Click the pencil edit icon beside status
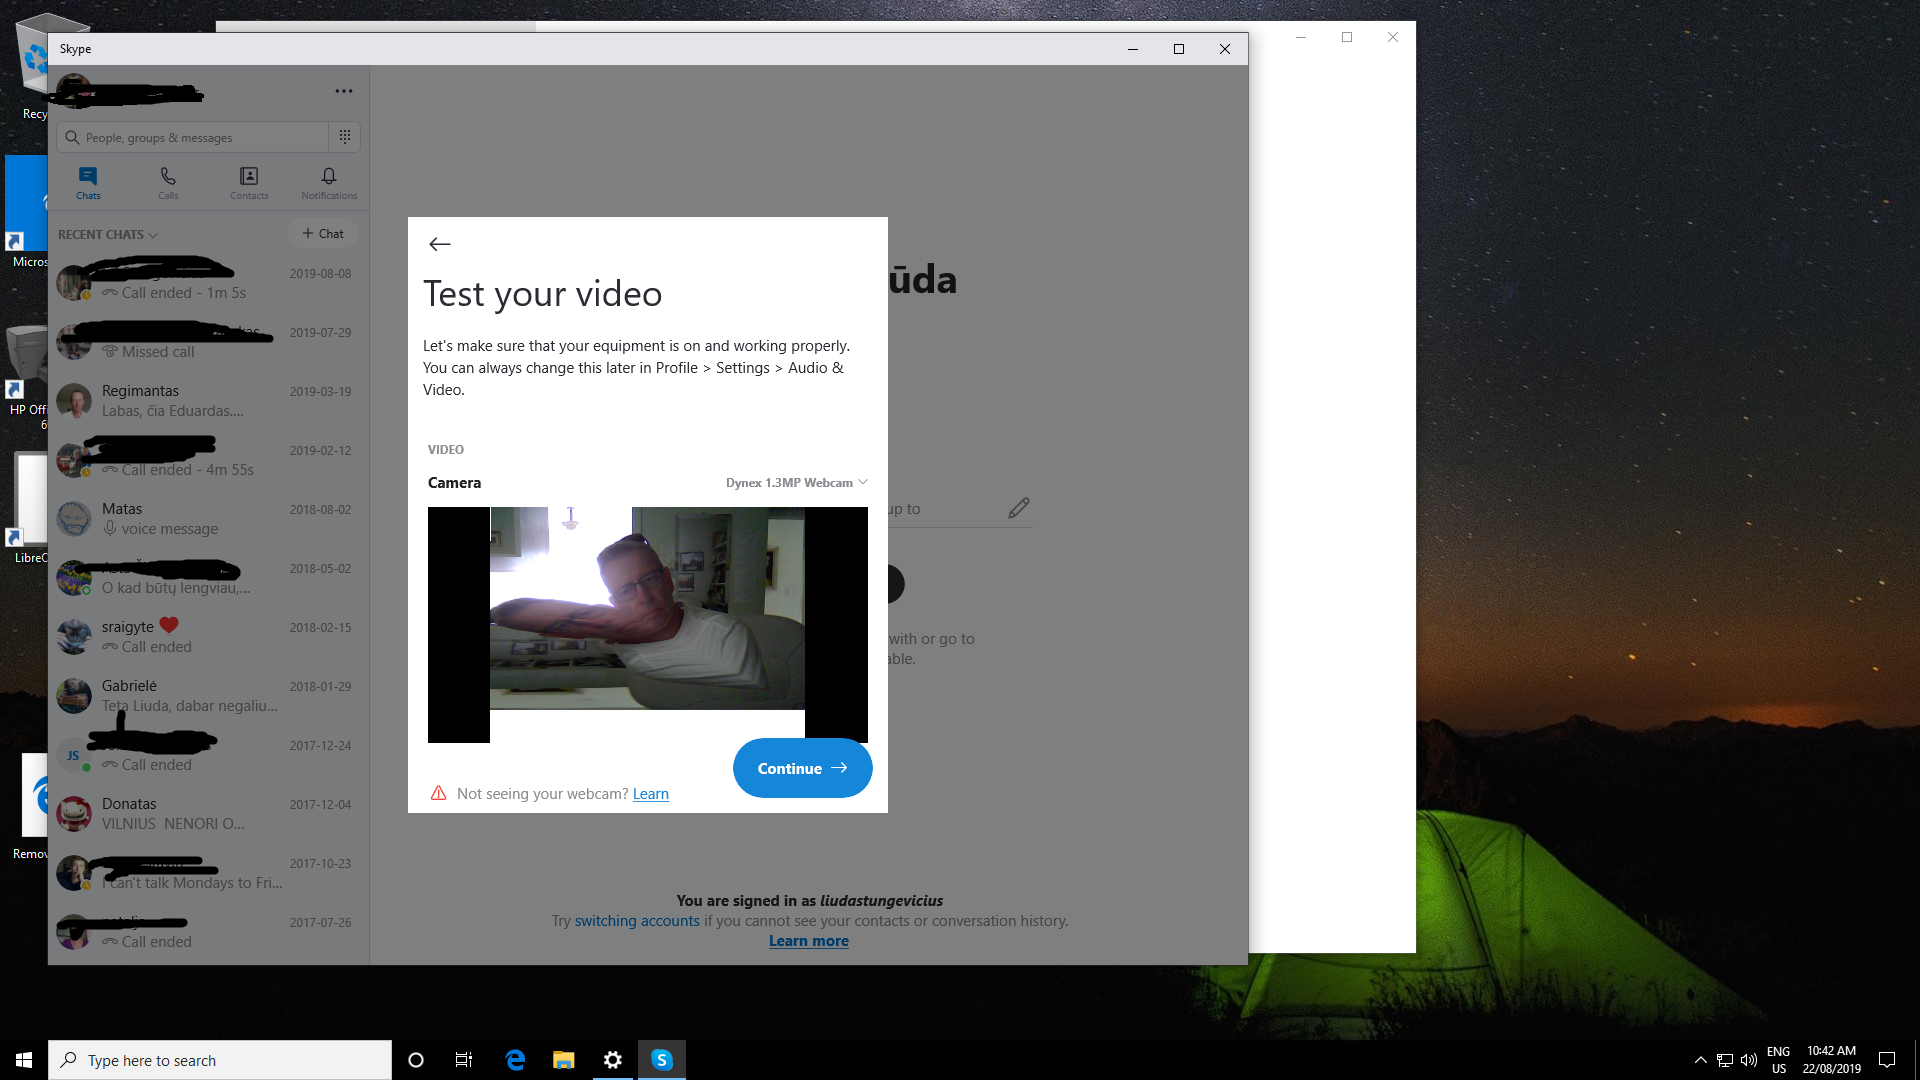 point(1019,508)
